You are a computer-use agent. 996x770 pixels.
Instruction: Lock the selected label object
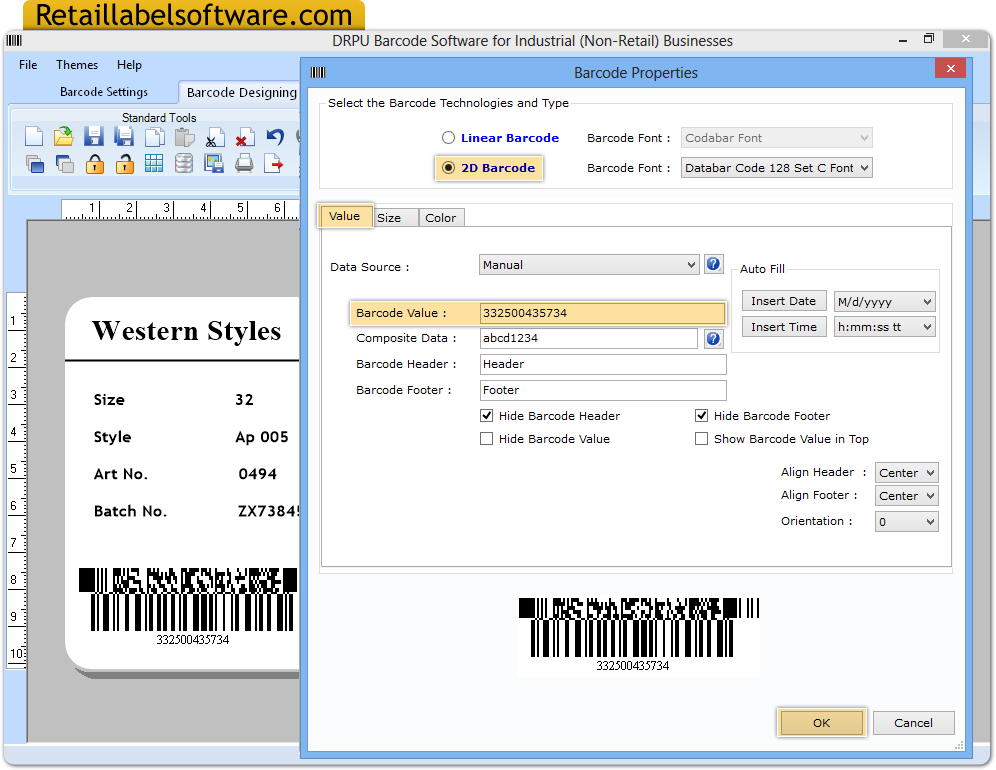click(x=93, y=165)
